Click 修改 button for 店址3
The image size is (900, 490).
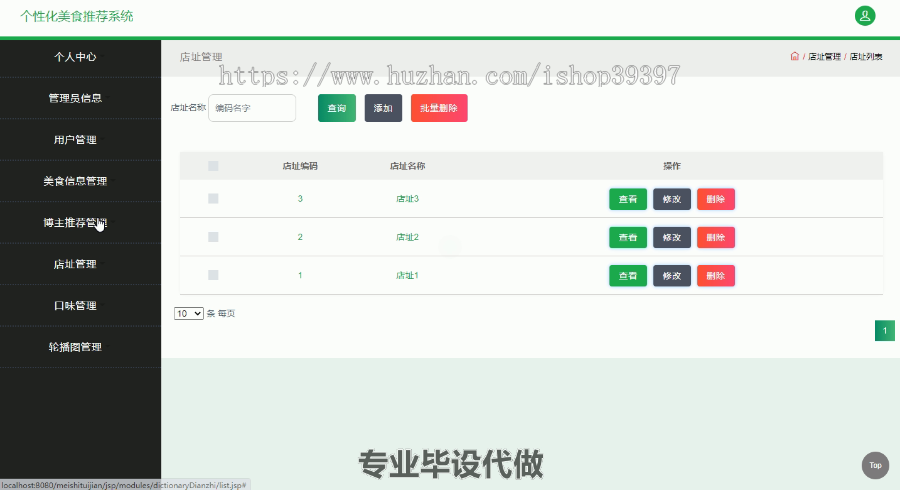[x=672, y=199]
